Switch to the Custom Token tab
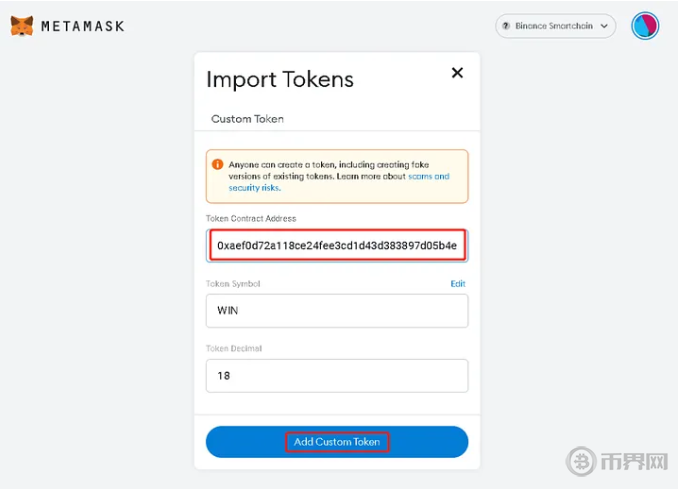This screenshot has height=489, width=679. tap(247, 119)
